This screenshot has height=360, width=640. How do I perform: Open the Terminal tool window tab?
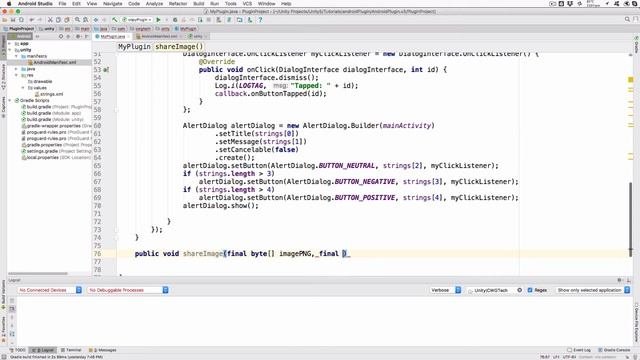pyautogui.click(x=71, y=350)
